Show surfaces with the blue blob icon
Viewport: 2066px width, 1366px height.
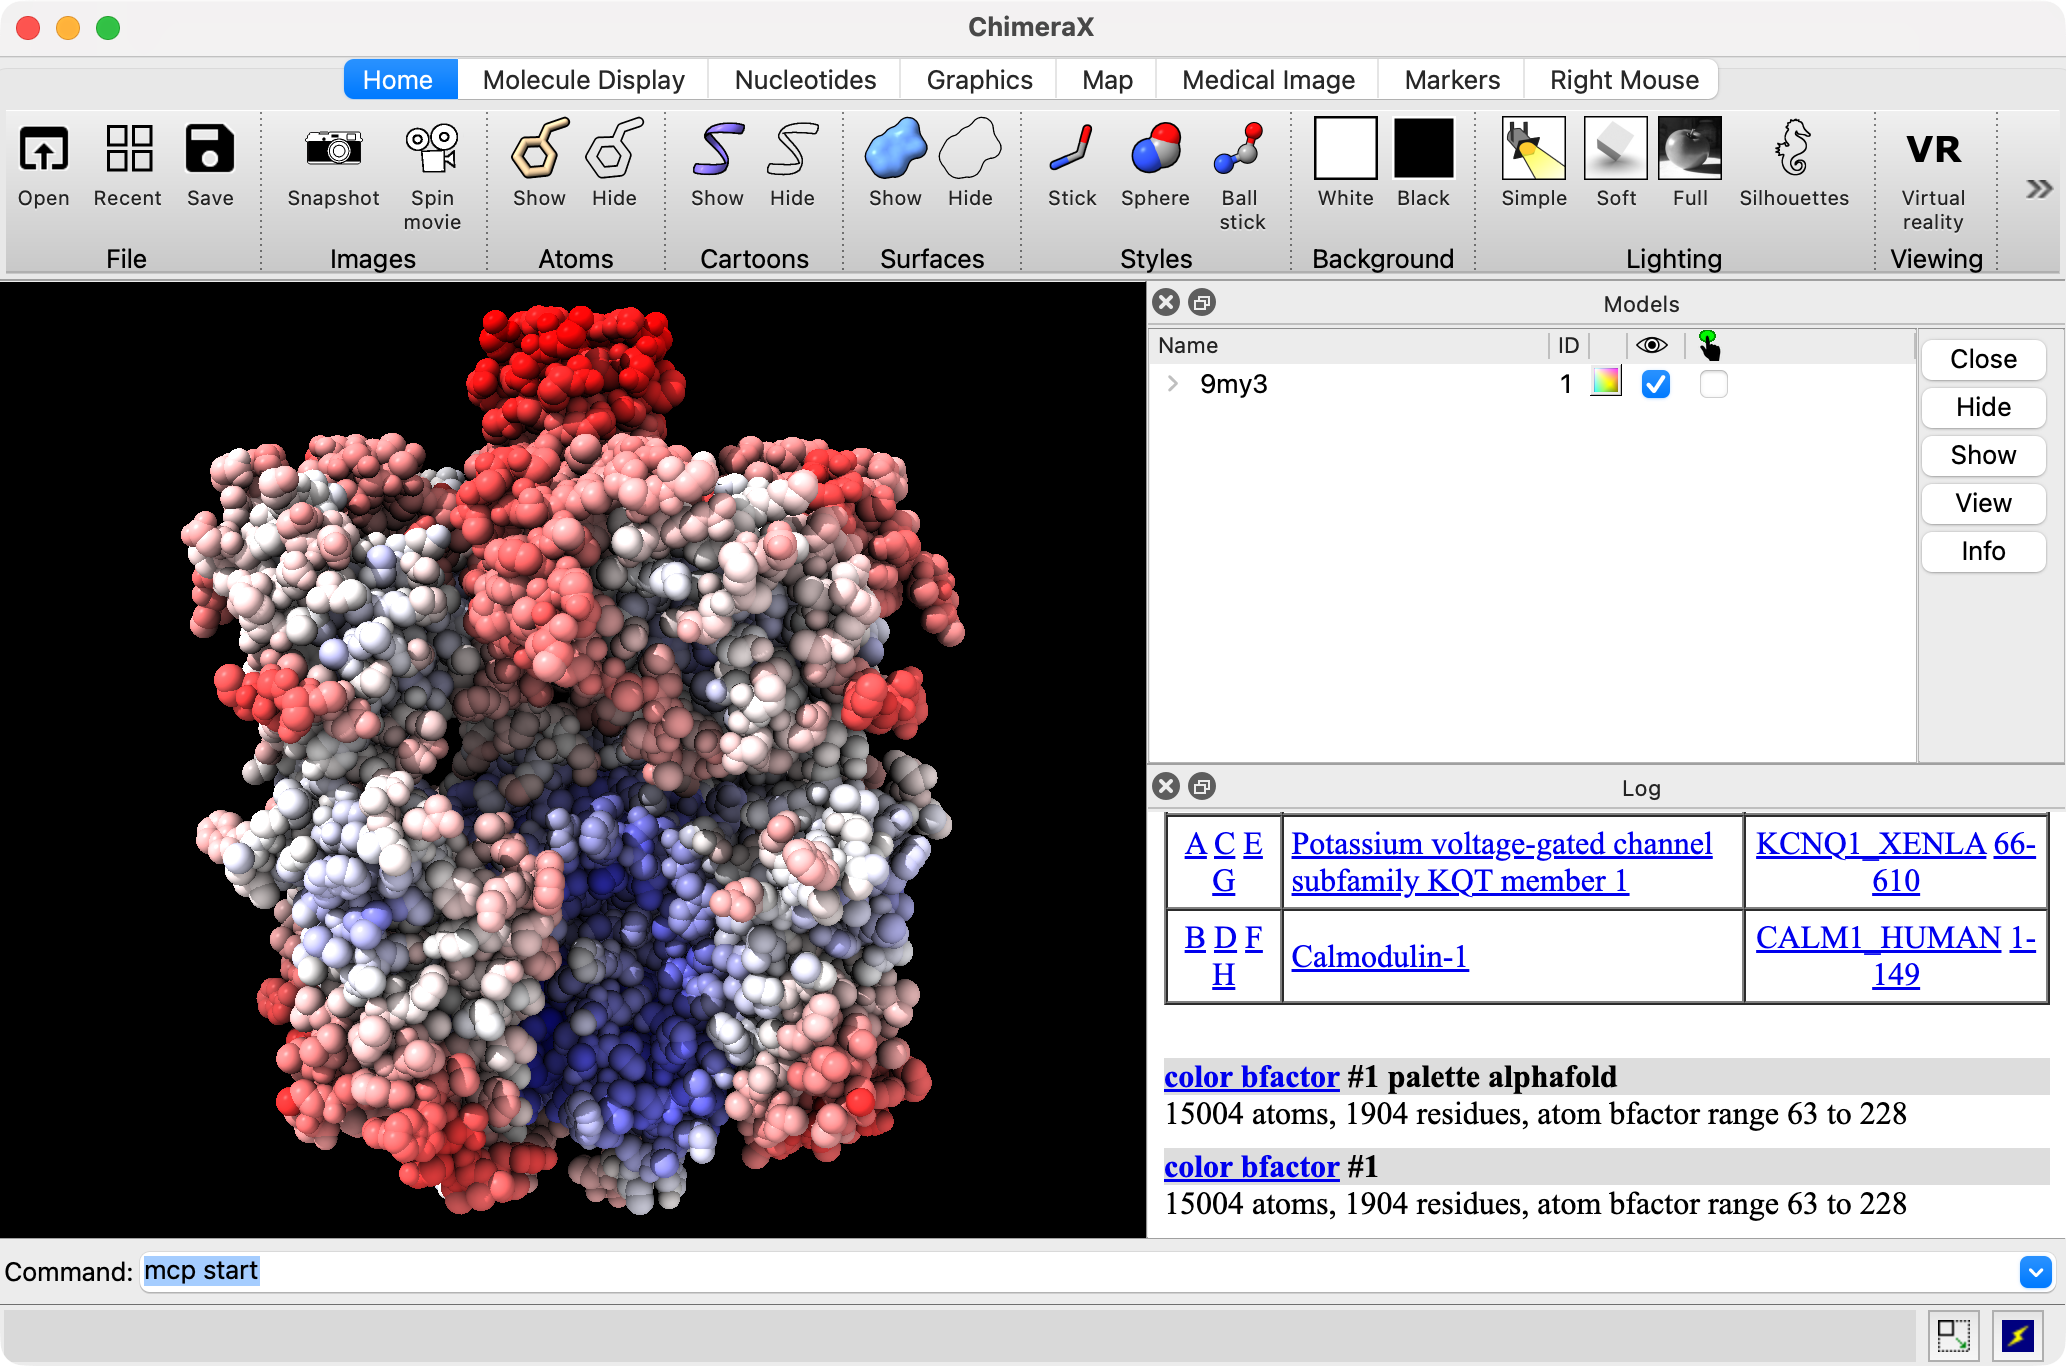click(894, 150)
